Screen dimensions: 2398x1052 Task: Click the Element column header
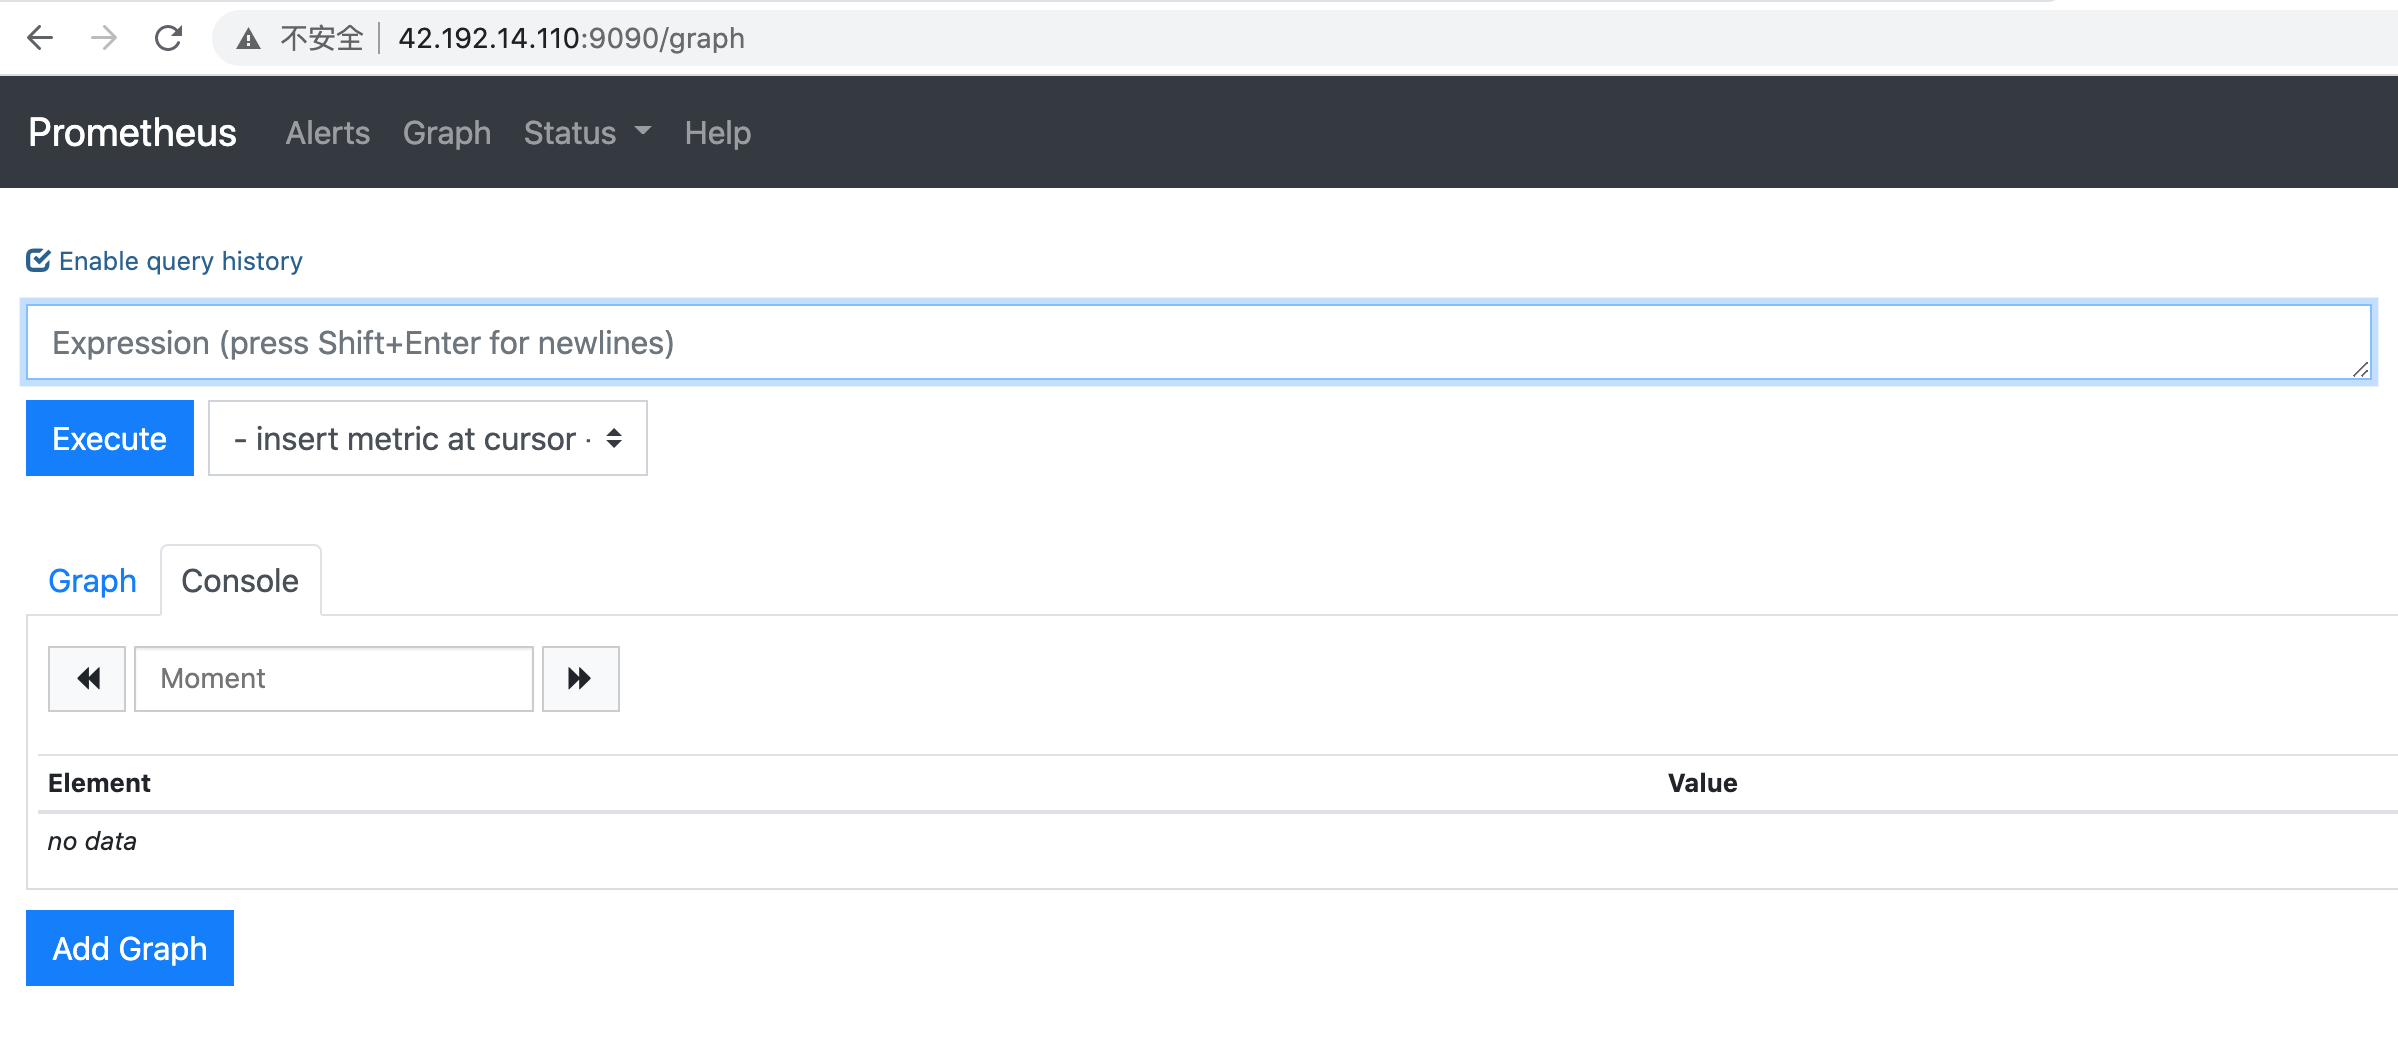(99, 783)
